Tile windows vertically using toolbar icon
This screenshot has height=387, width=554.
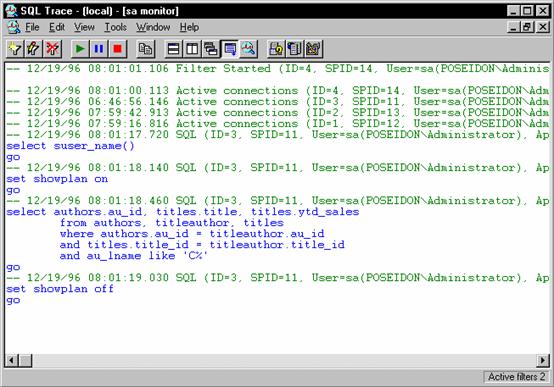[192, 49]
